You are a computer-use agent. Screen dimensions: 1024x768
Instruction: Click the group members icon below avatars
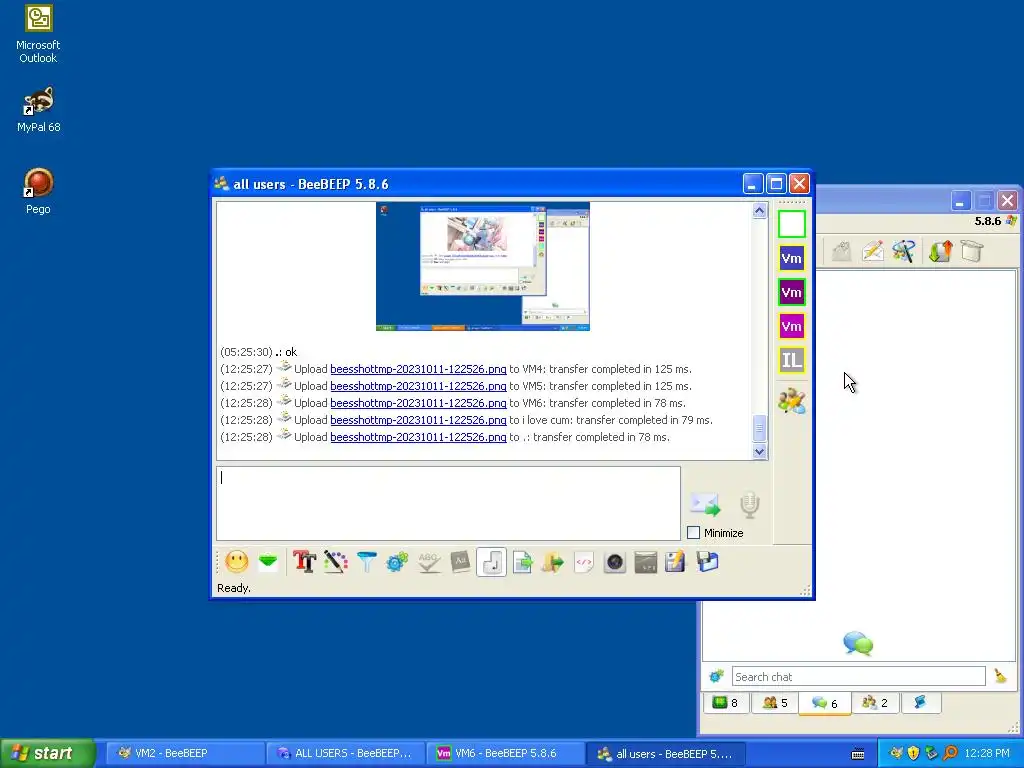pyautogui.click(x=792, y=401)
